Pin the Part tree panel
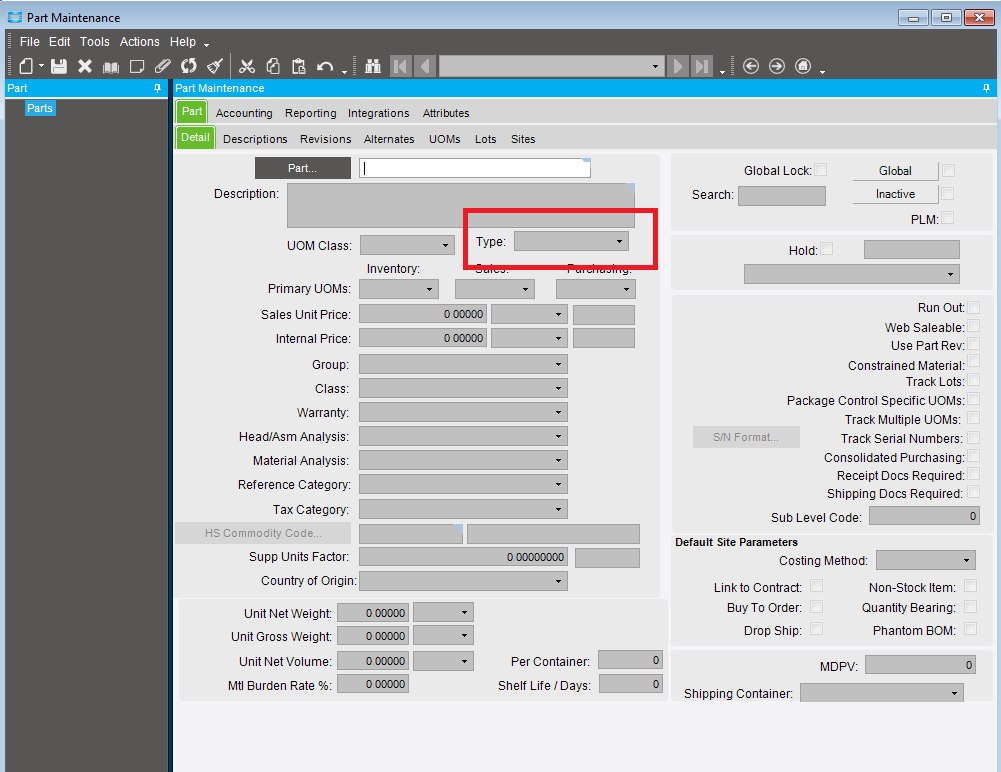This screenshot has height=772, width=1001. click(x=158, y=88)
